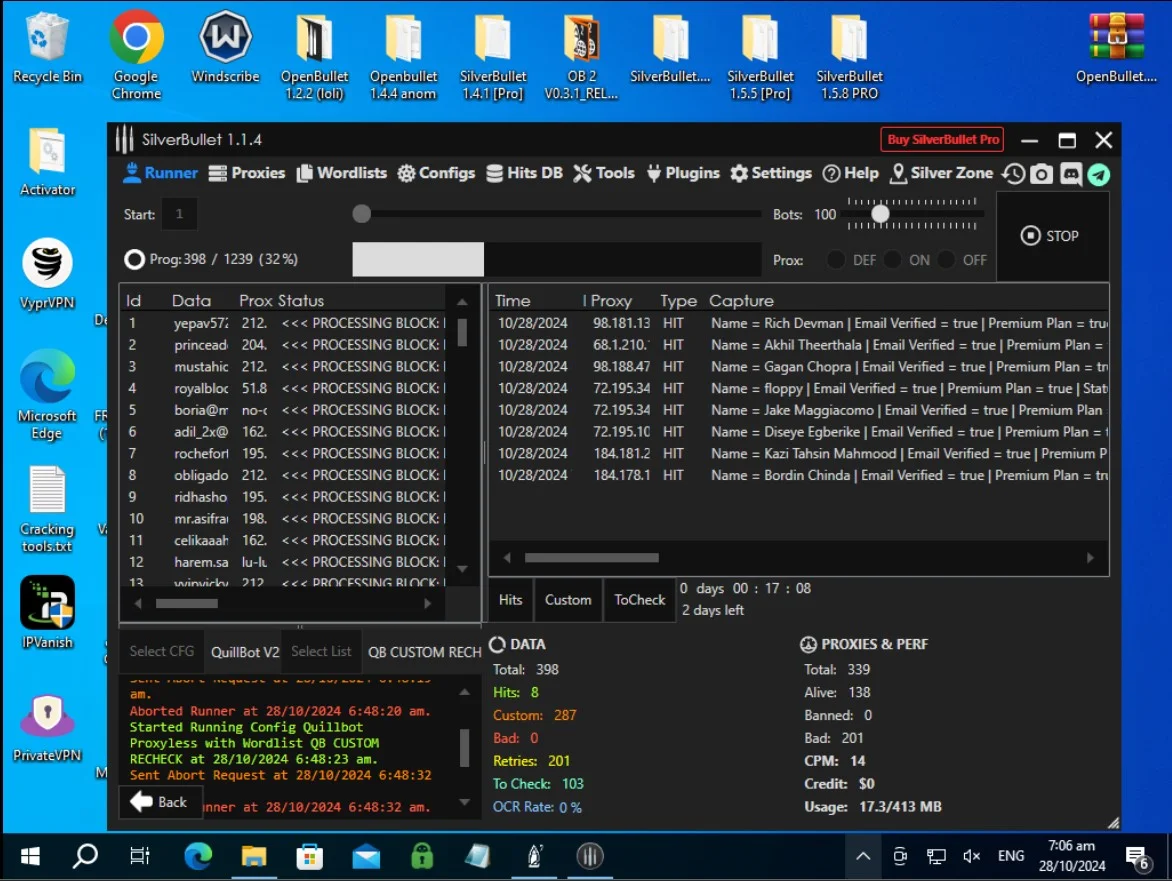
Task: Open File Explorer from the taskbar
Action: 254,856
